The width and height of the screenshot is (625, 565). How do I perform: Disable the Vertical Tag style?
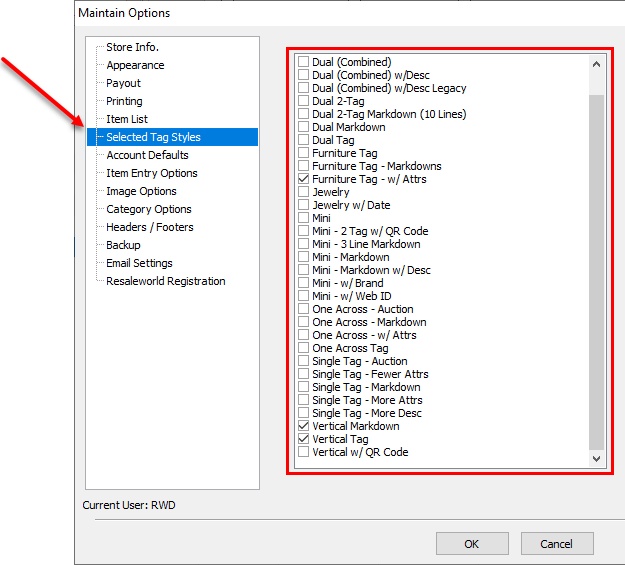[x=303, y=439]
